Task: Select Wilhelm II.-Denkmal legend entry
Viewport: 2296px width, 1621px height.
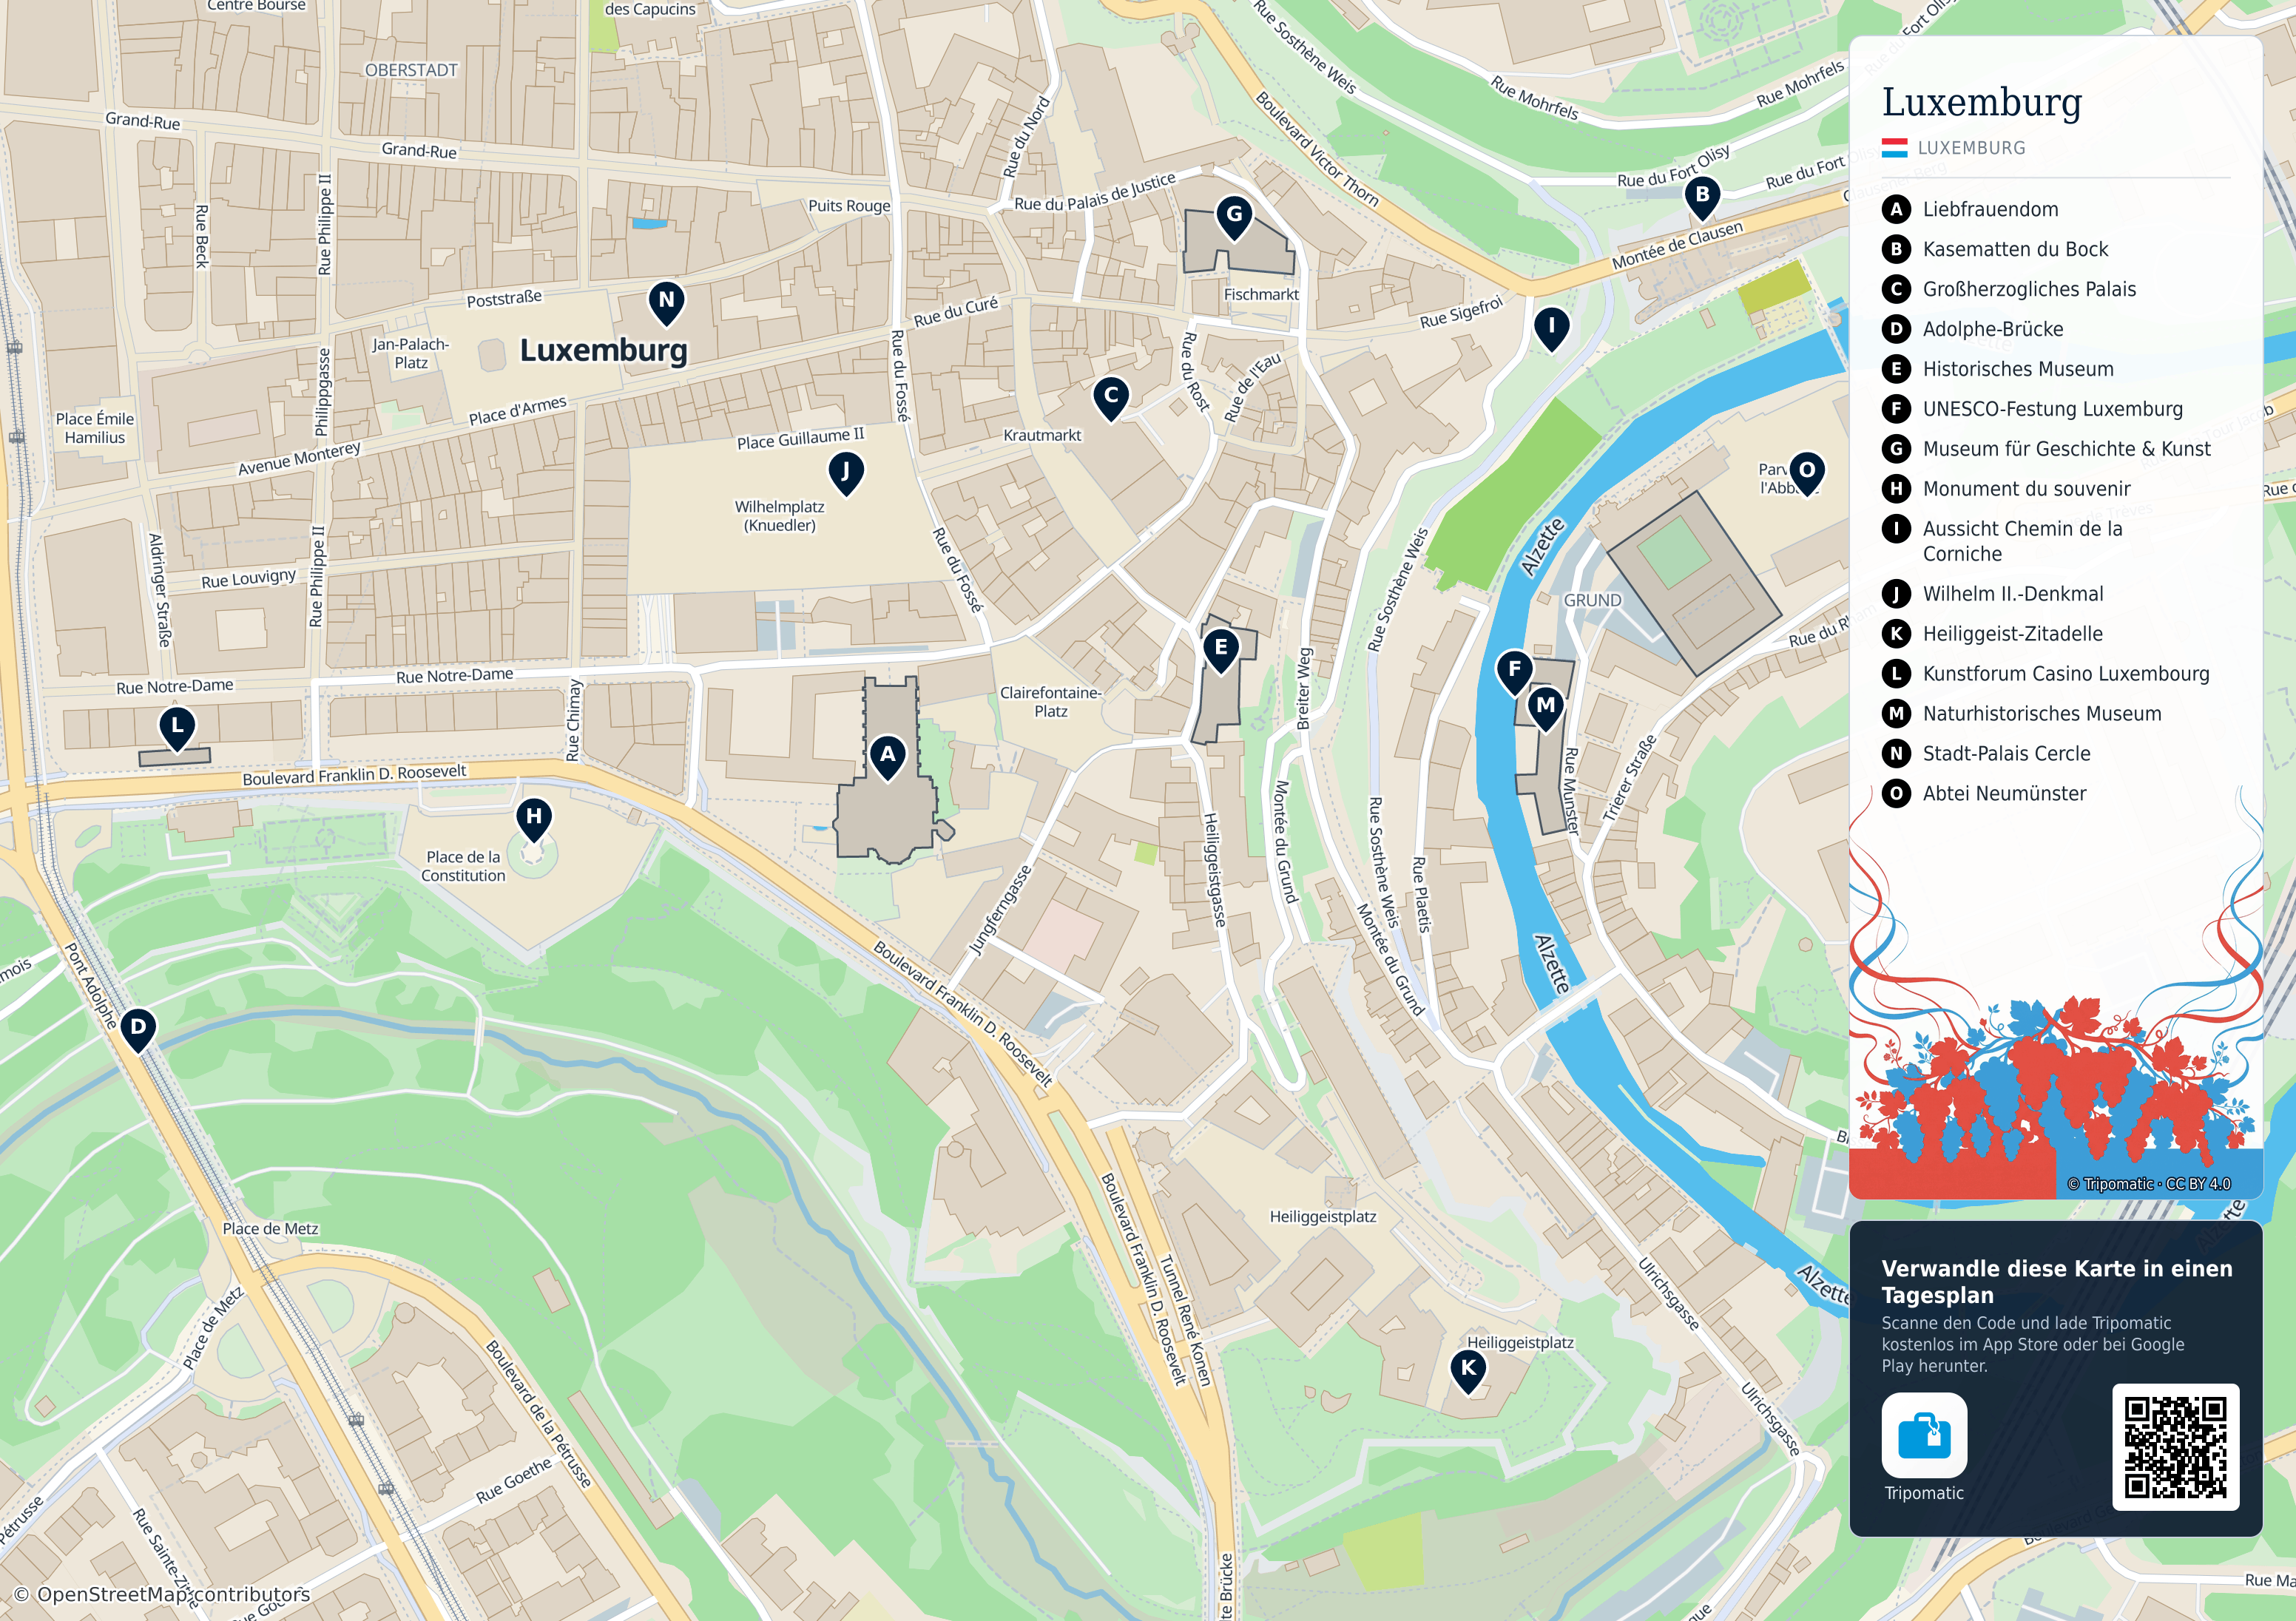Action: click(2012, 593)
